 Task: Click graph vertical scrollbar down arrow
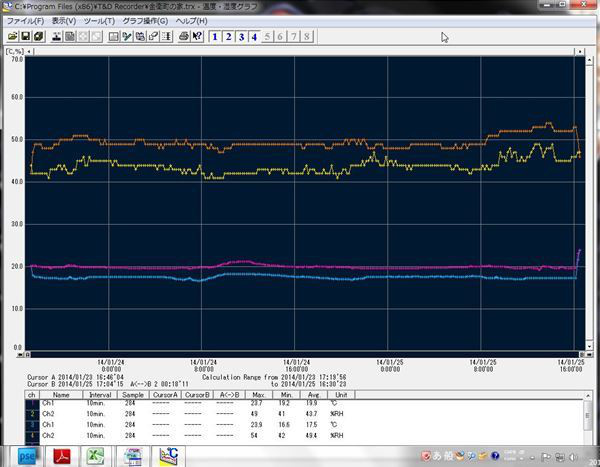[x=590, y=346]
